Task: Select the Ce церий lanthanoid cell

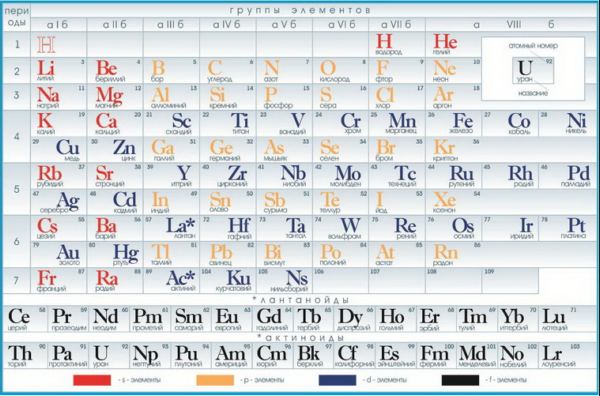Action: [25, 319]
